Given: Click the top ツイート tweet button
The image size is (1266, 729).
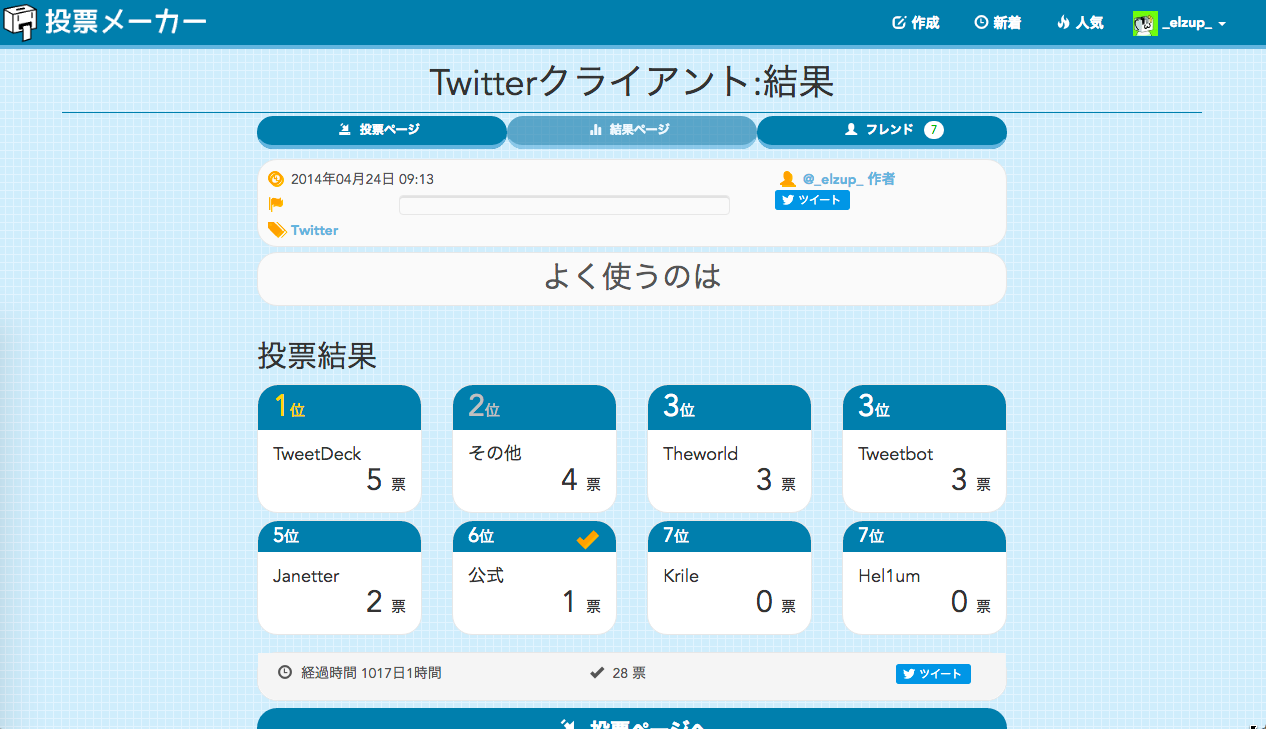Looking at the screenshot, I should coord(812,200).
